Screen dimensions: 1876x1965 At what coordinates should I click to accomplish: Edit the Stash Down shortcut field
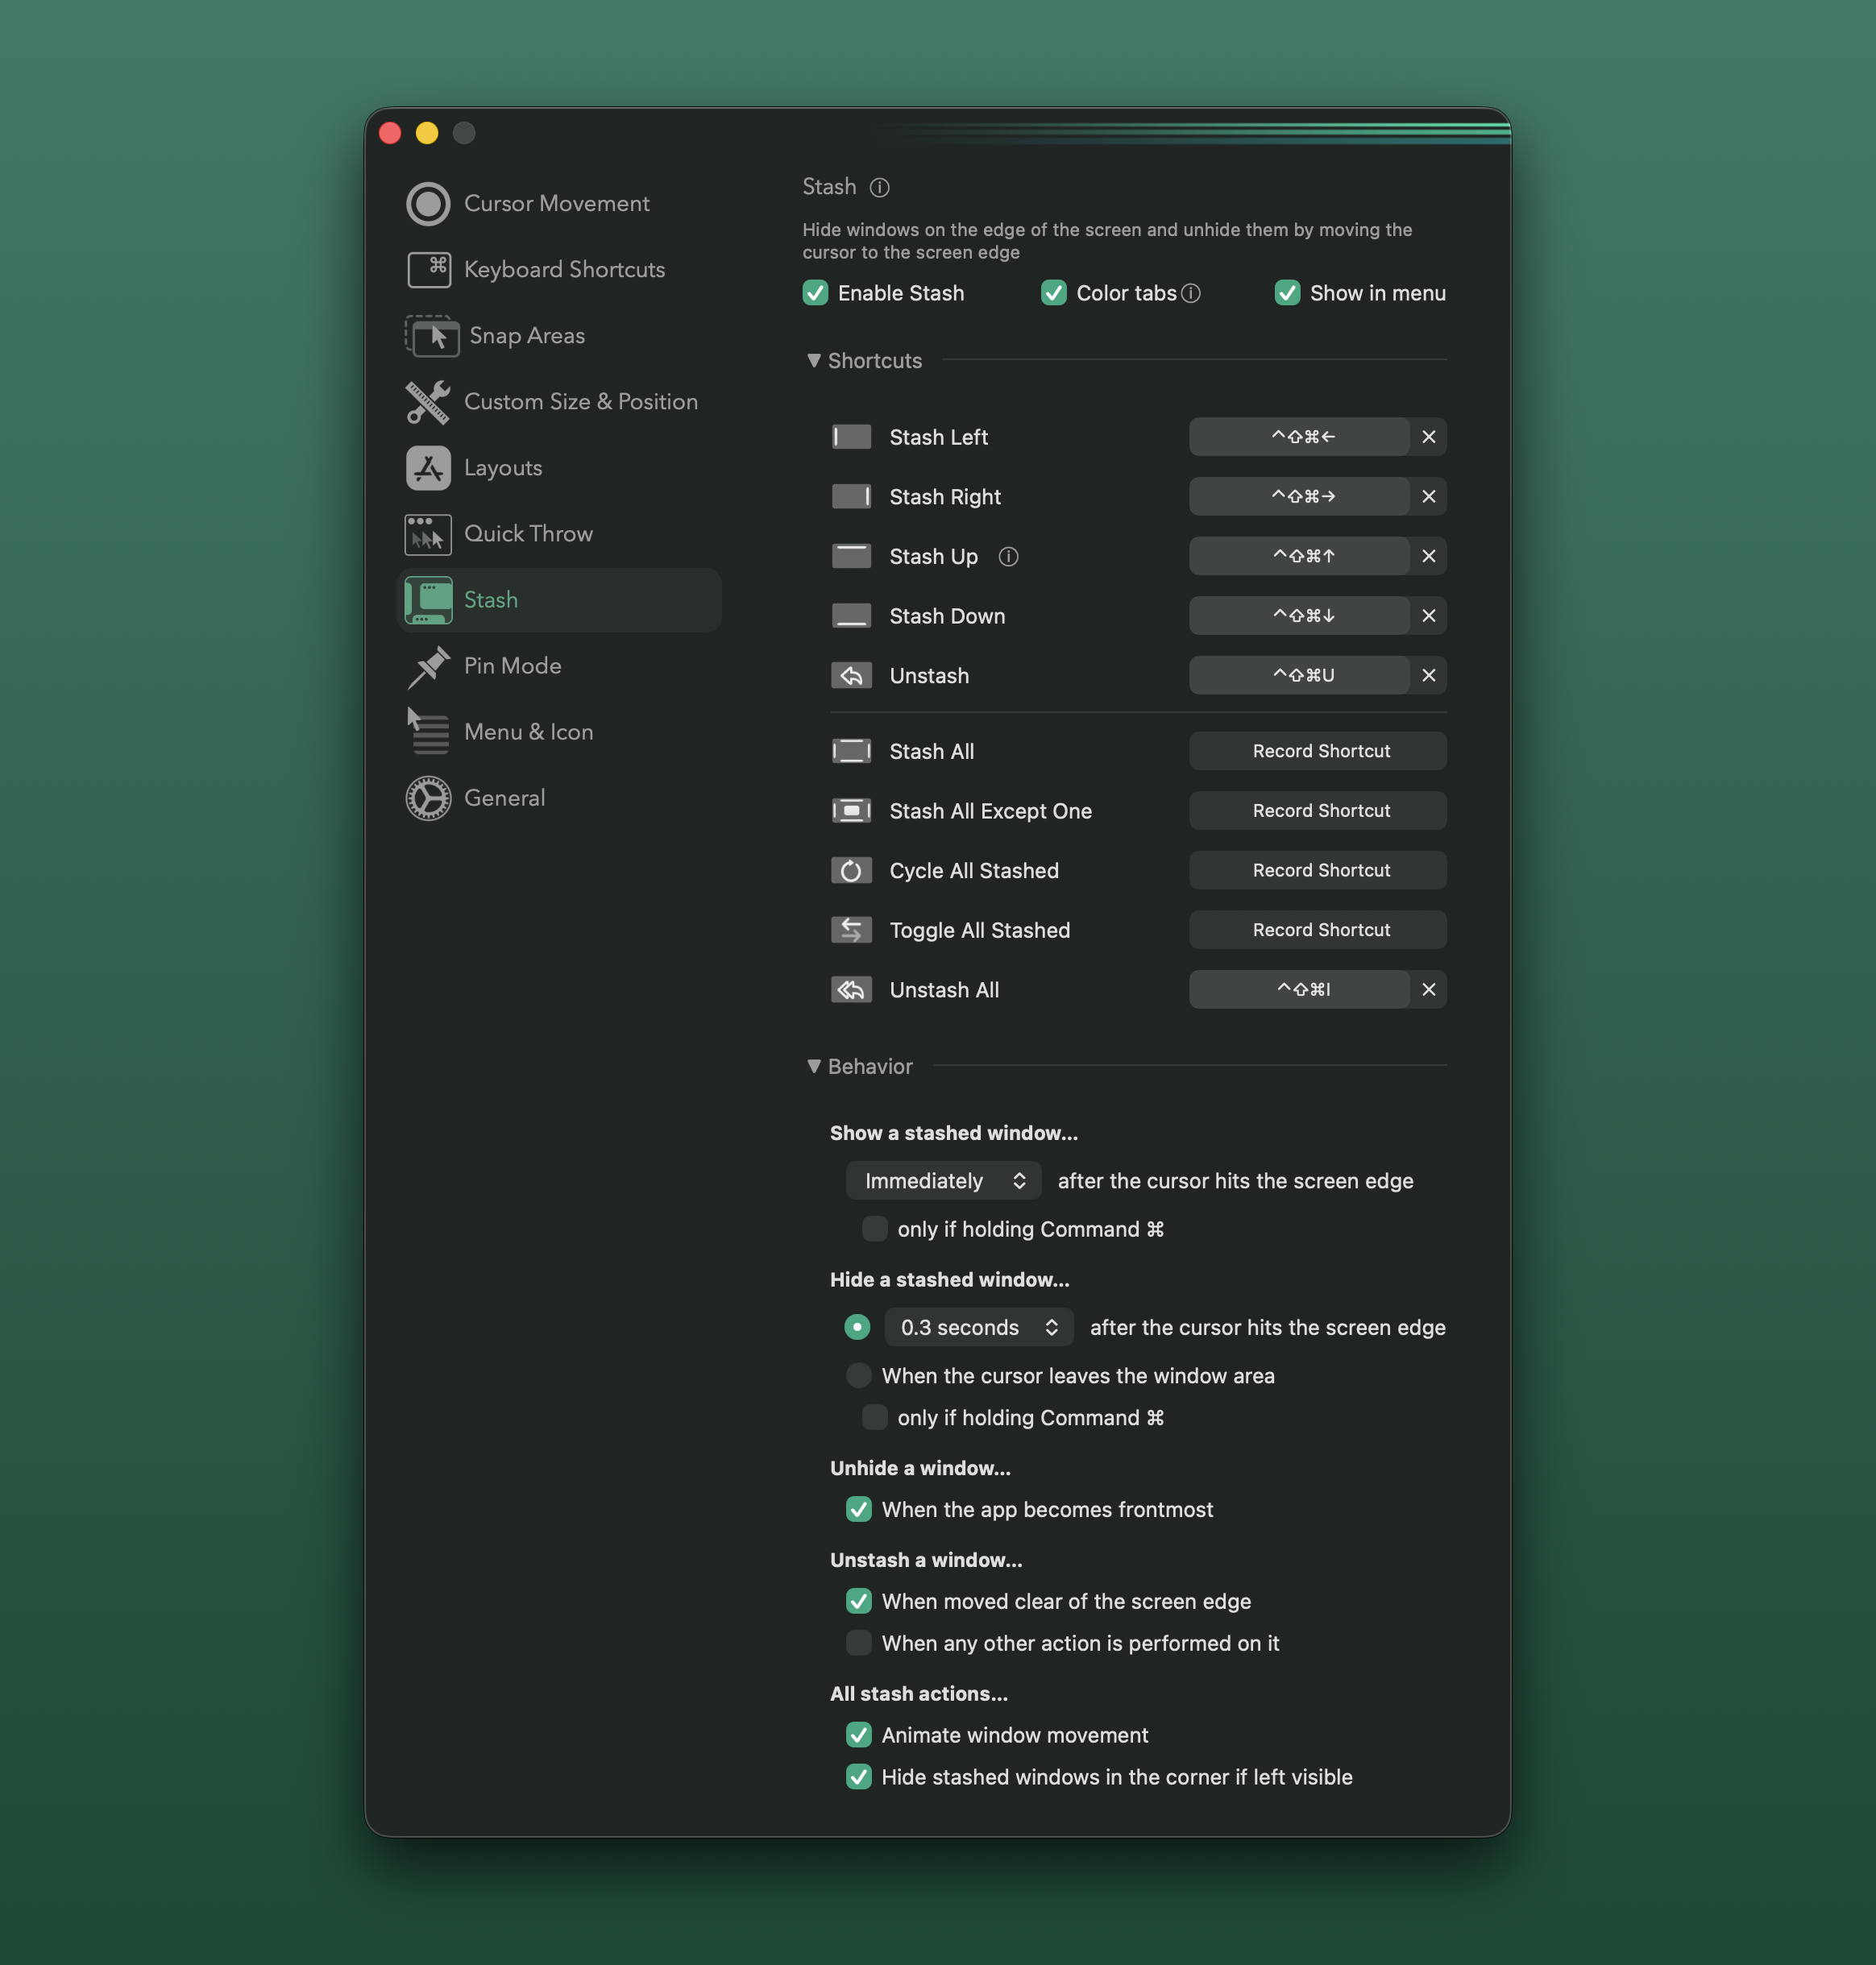click(1299, 616)
